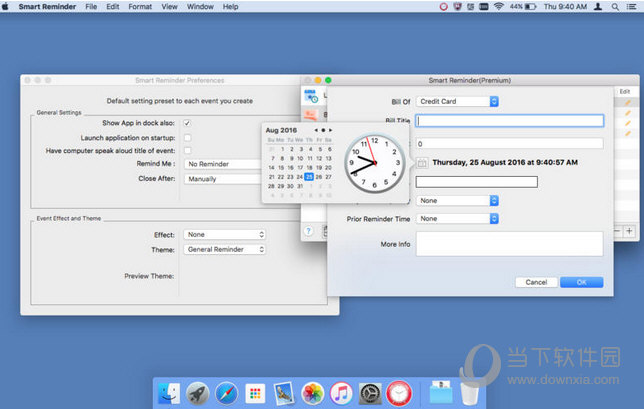
Task: Open the Close After dropdown
Action: (223, 179)
